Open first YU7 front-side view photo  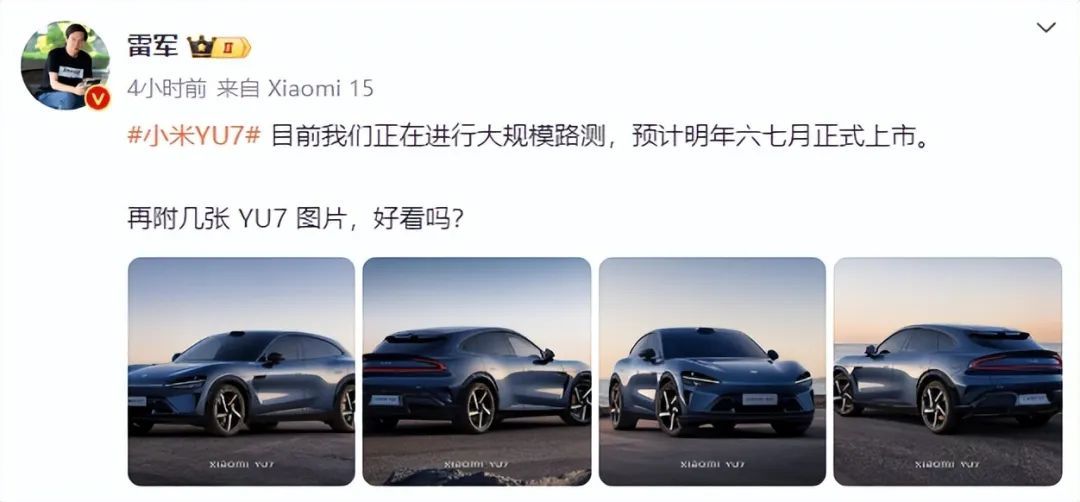[x=242, y=371]
